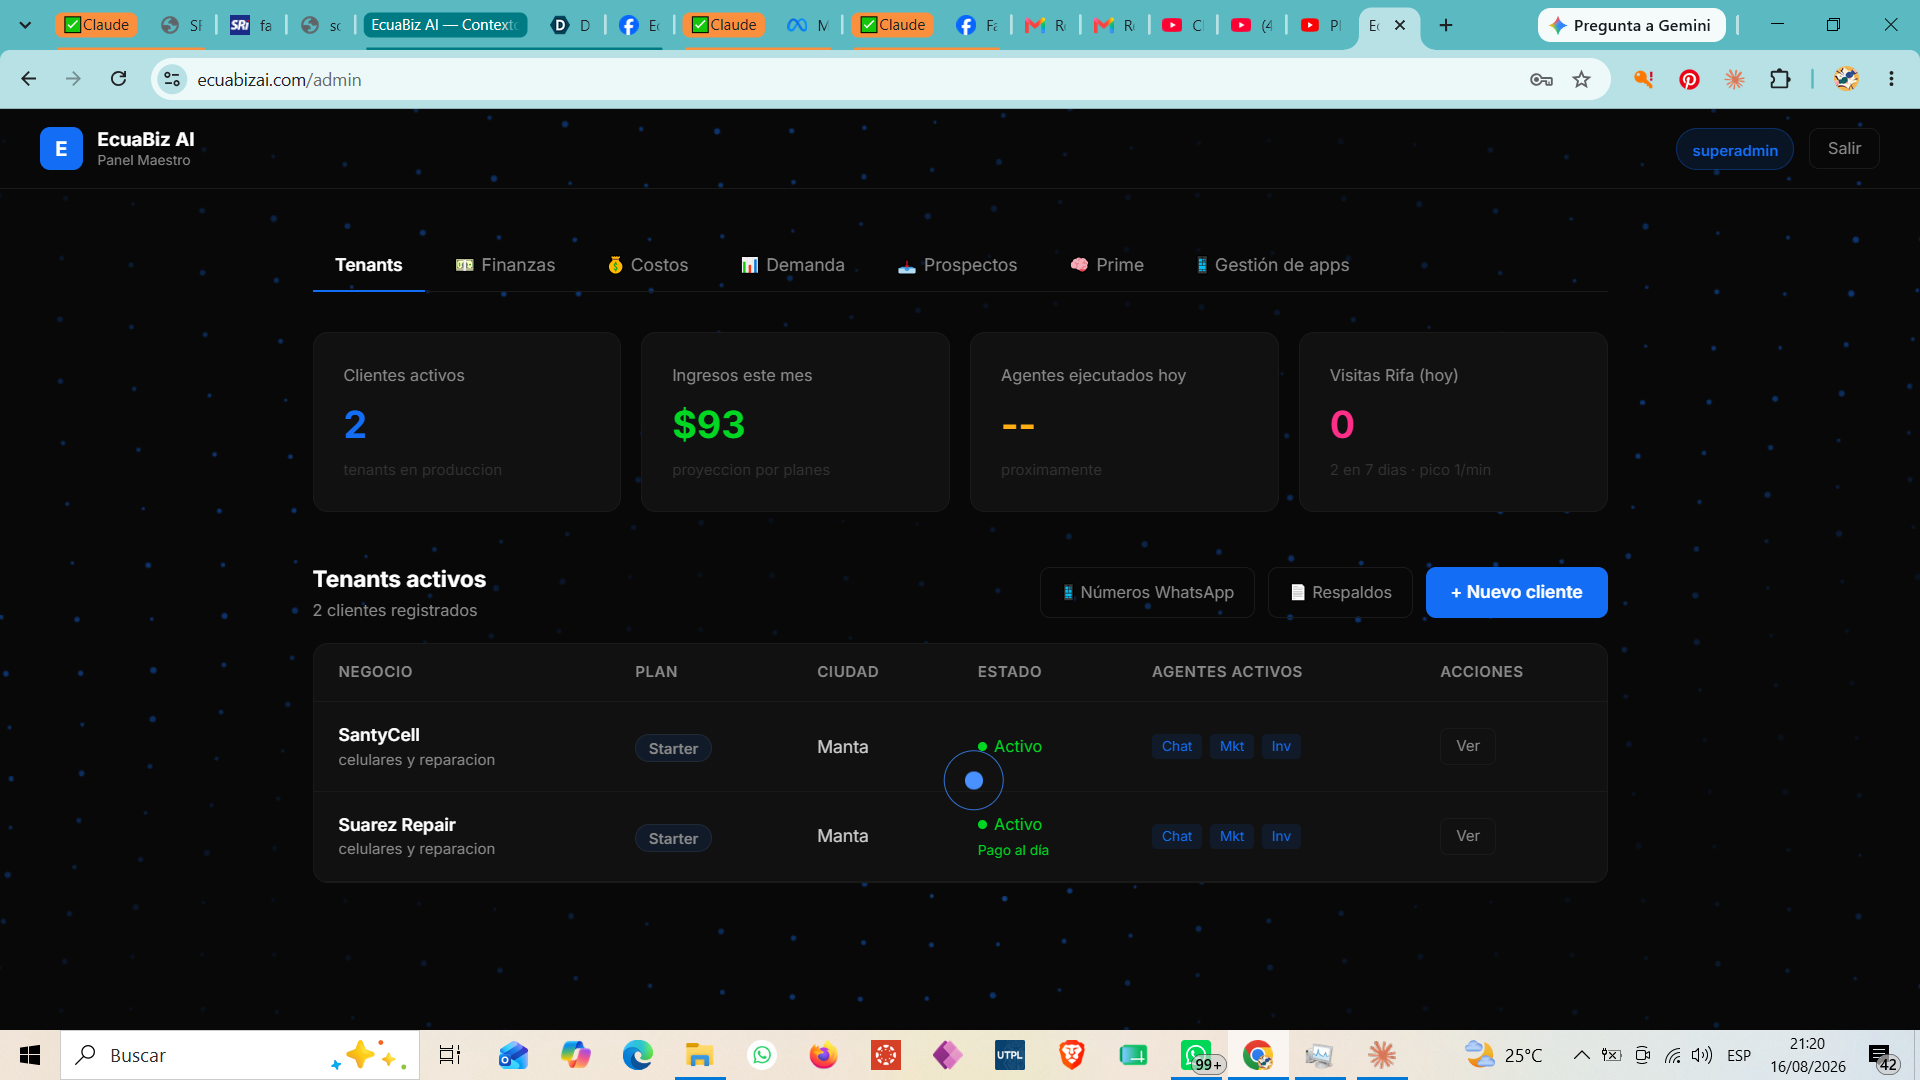Click Pago al día status text

point(1013,850)
